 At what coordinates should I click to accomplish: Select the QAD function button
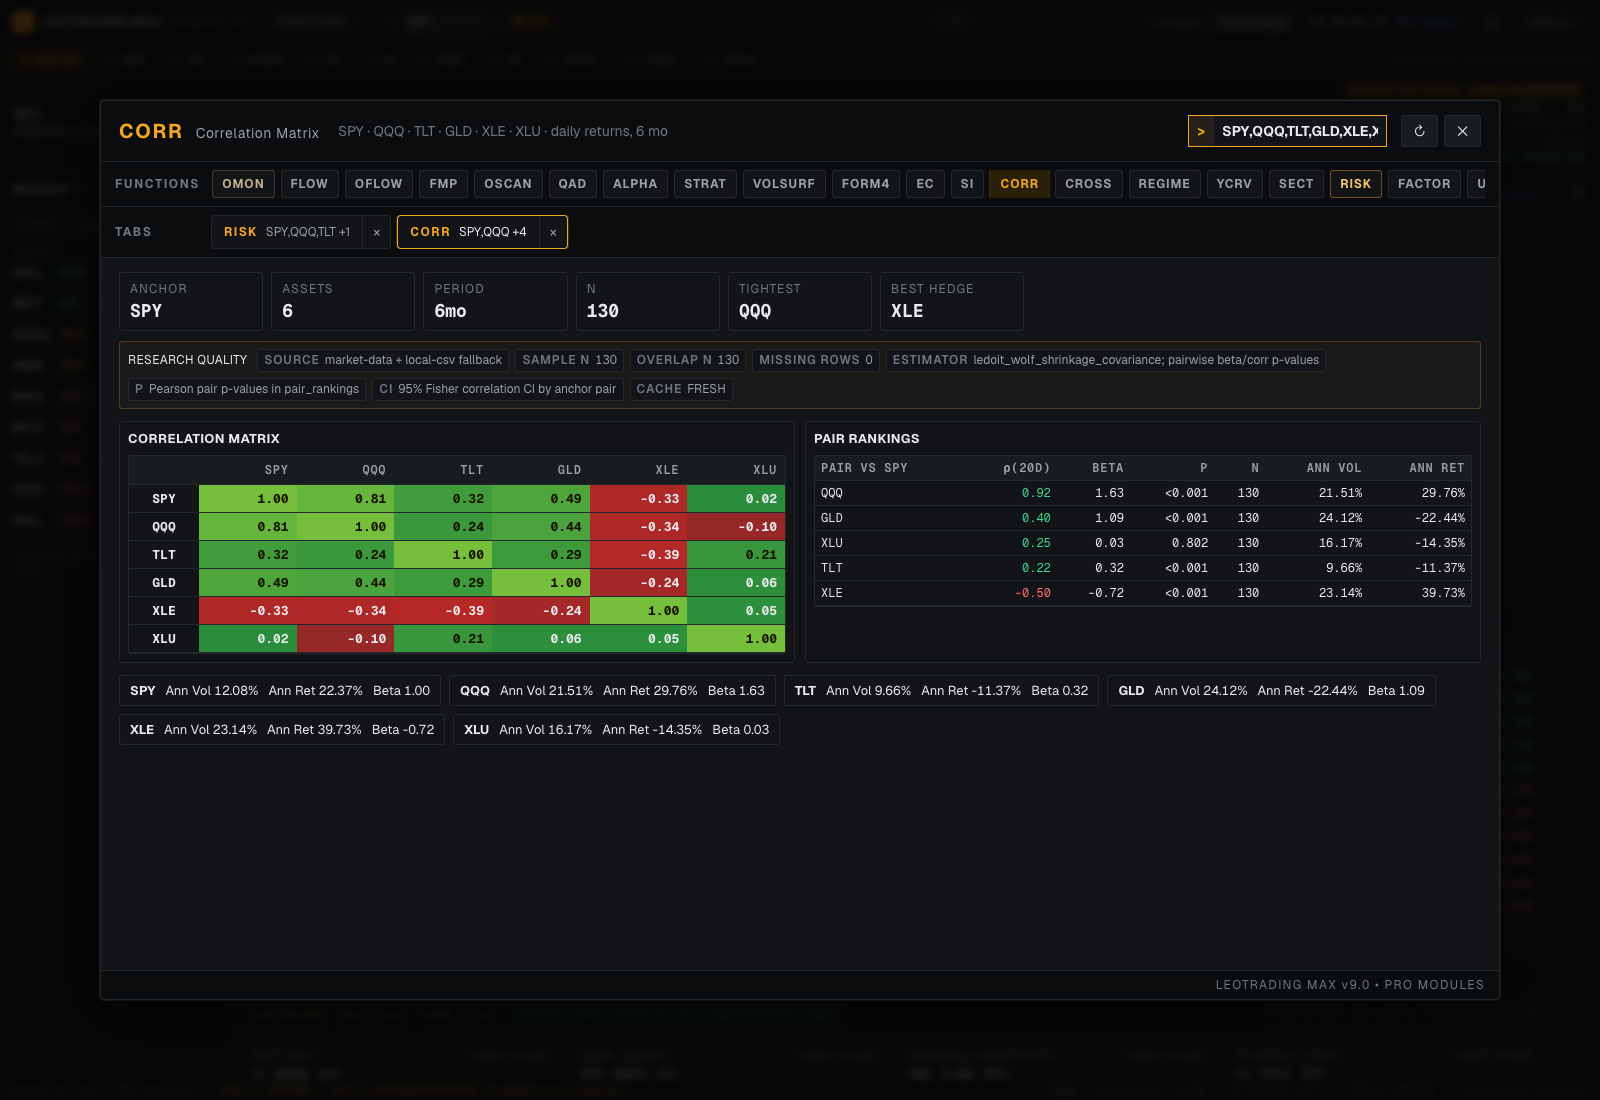(572, 184)
